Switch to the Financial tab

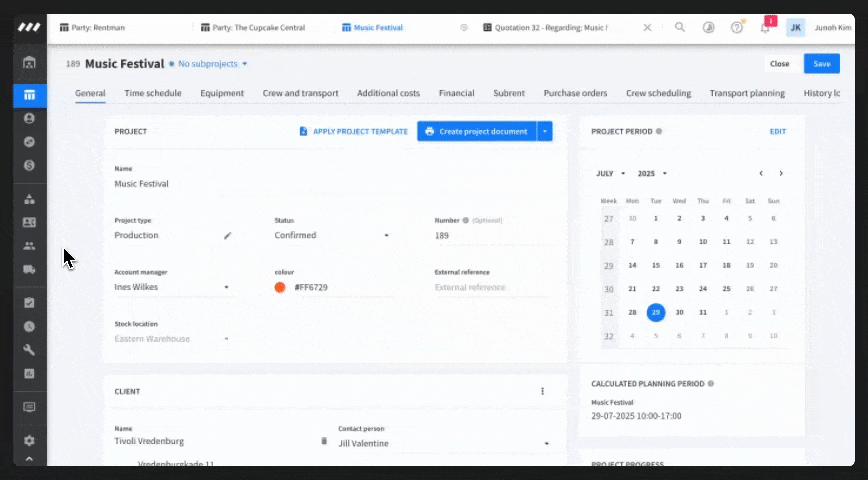(x=457, y=93)
